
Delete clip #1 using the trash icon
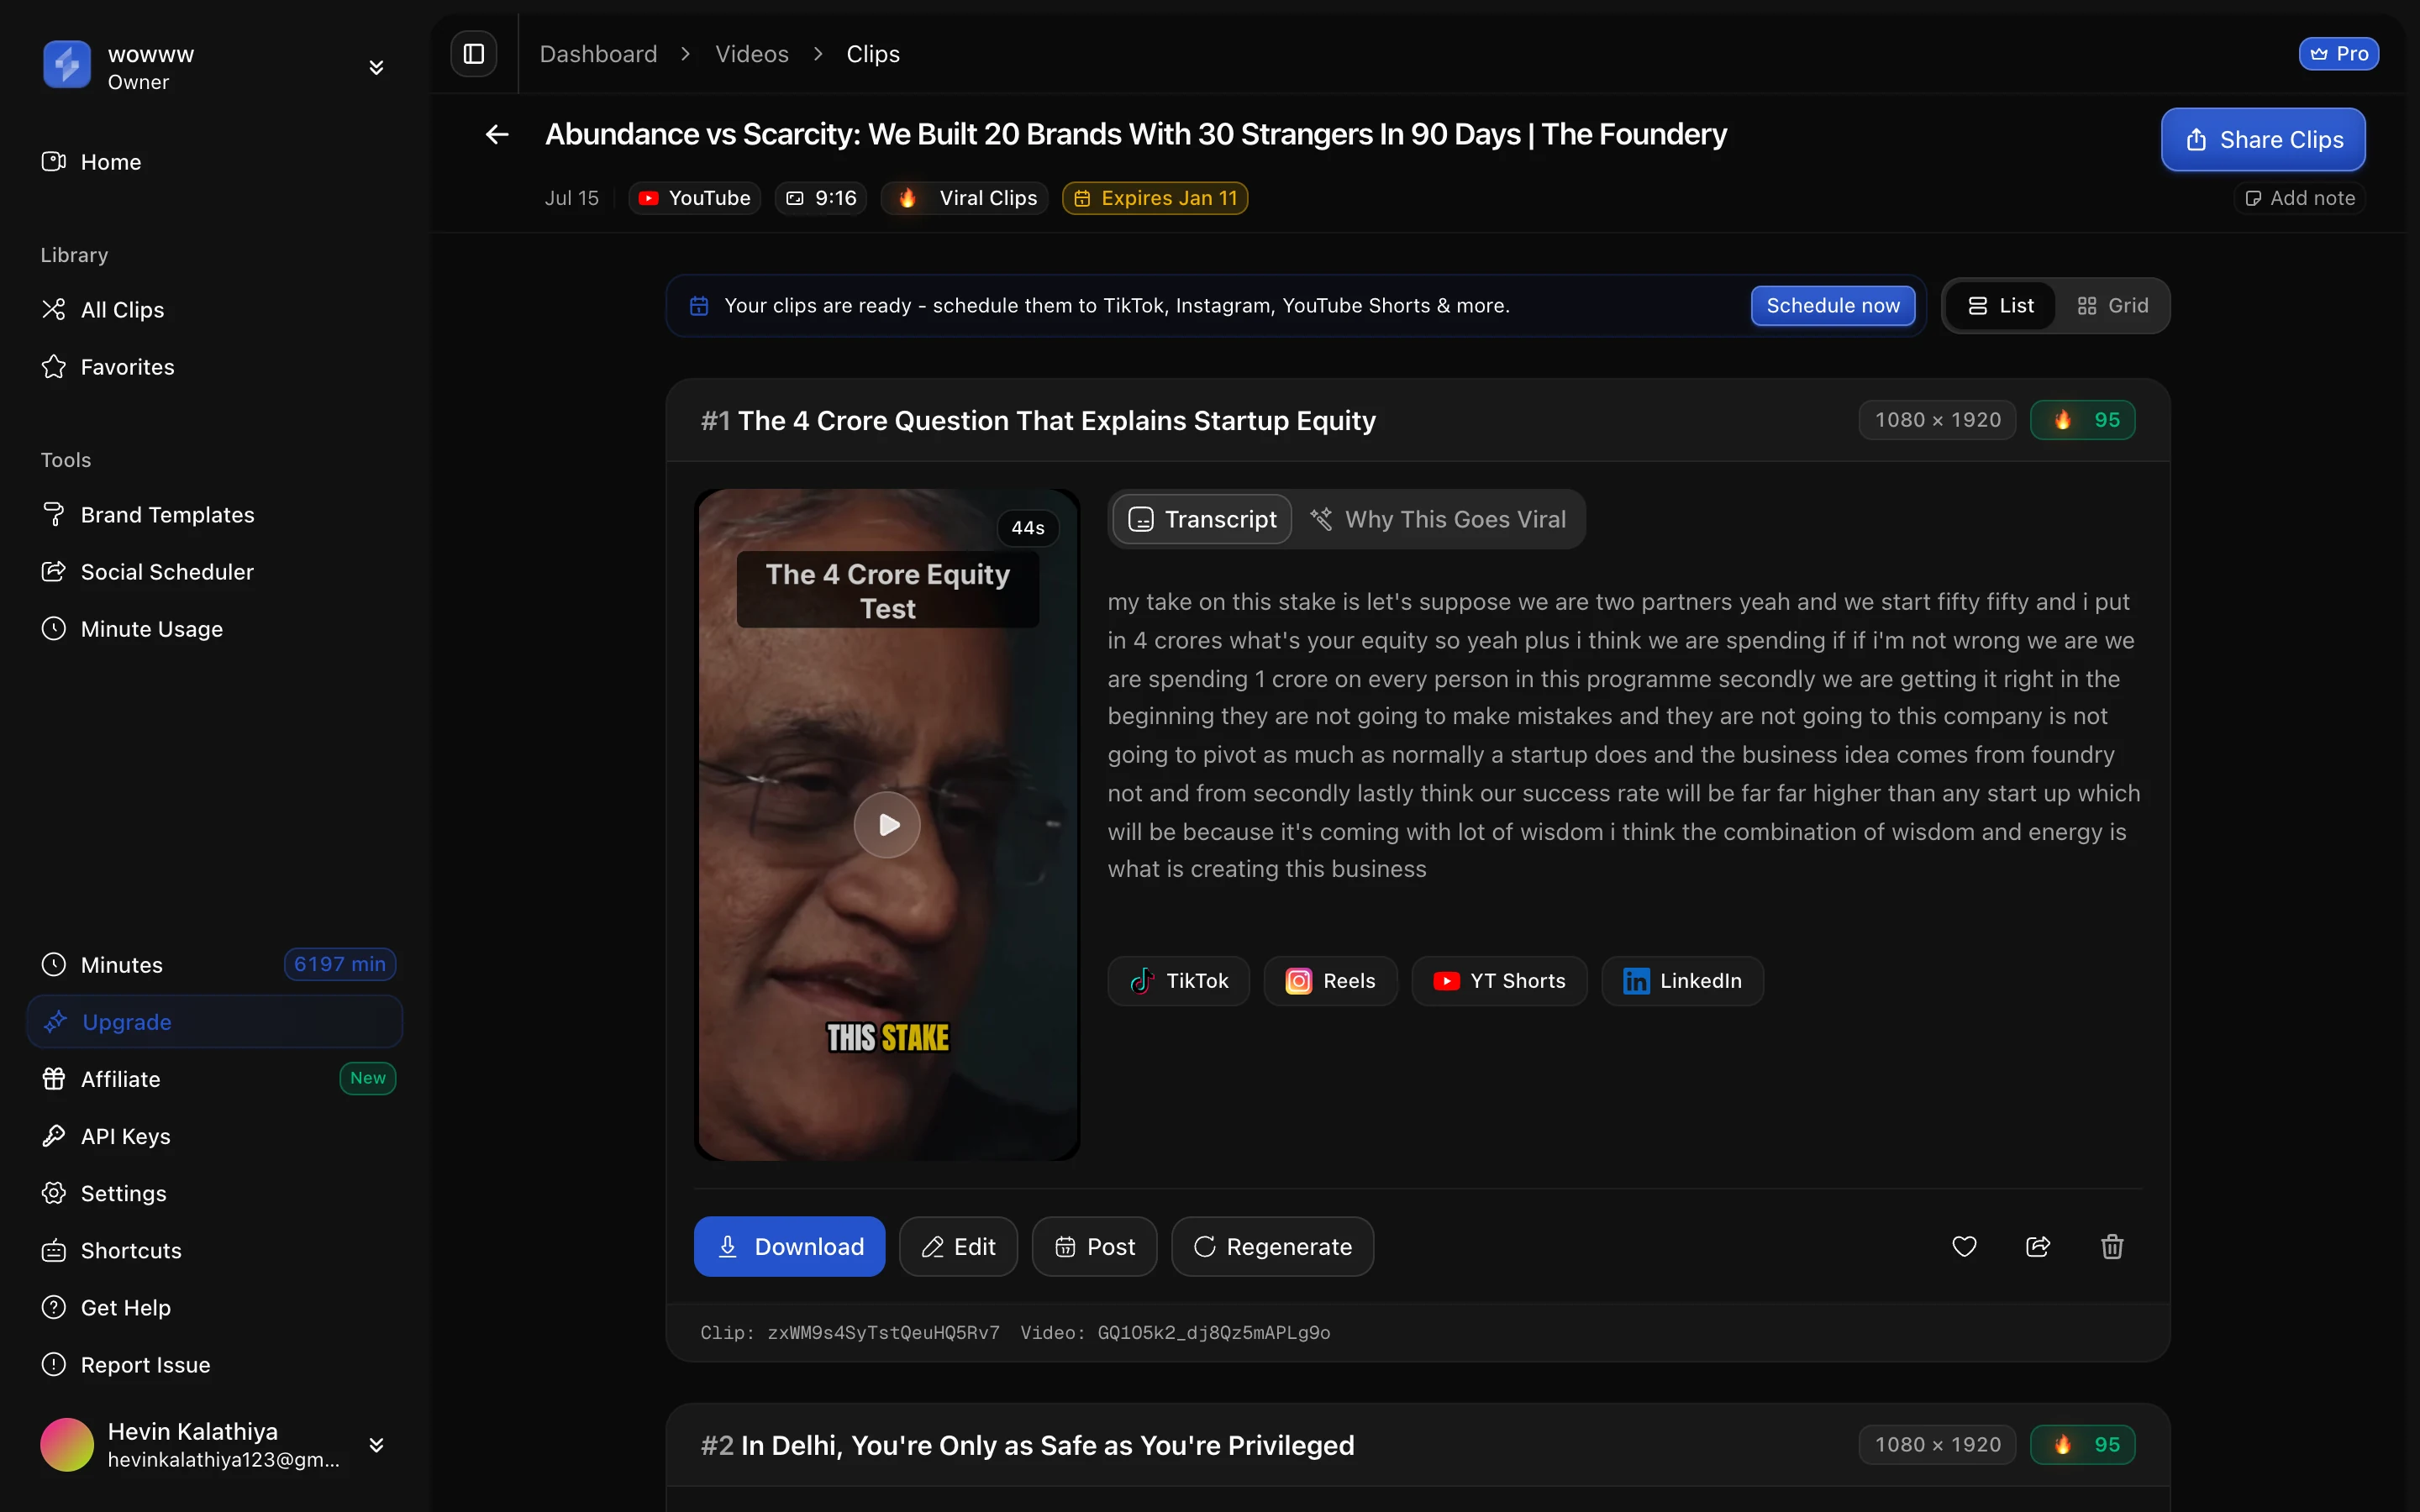tap(2112, 1246)
